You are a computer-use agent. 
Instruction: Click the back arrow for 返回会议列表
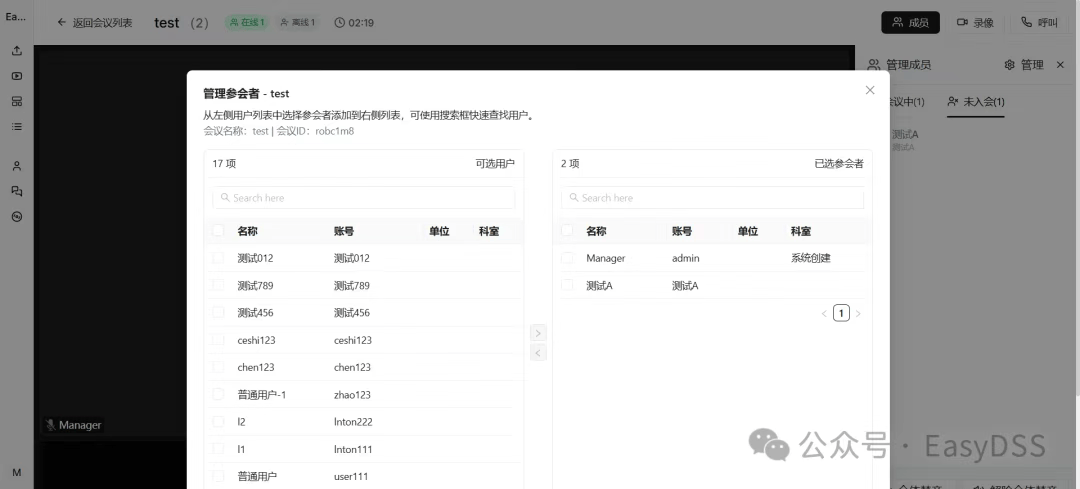coord(62,22)
